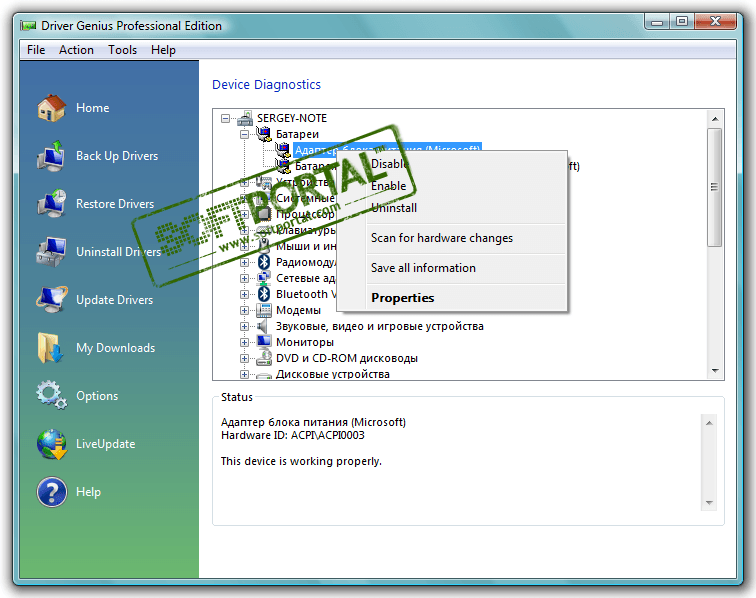The height and width of the screenshot is (598, 756).
Task: Click device tree scrollbar up arrow
Action: point(715,119)
